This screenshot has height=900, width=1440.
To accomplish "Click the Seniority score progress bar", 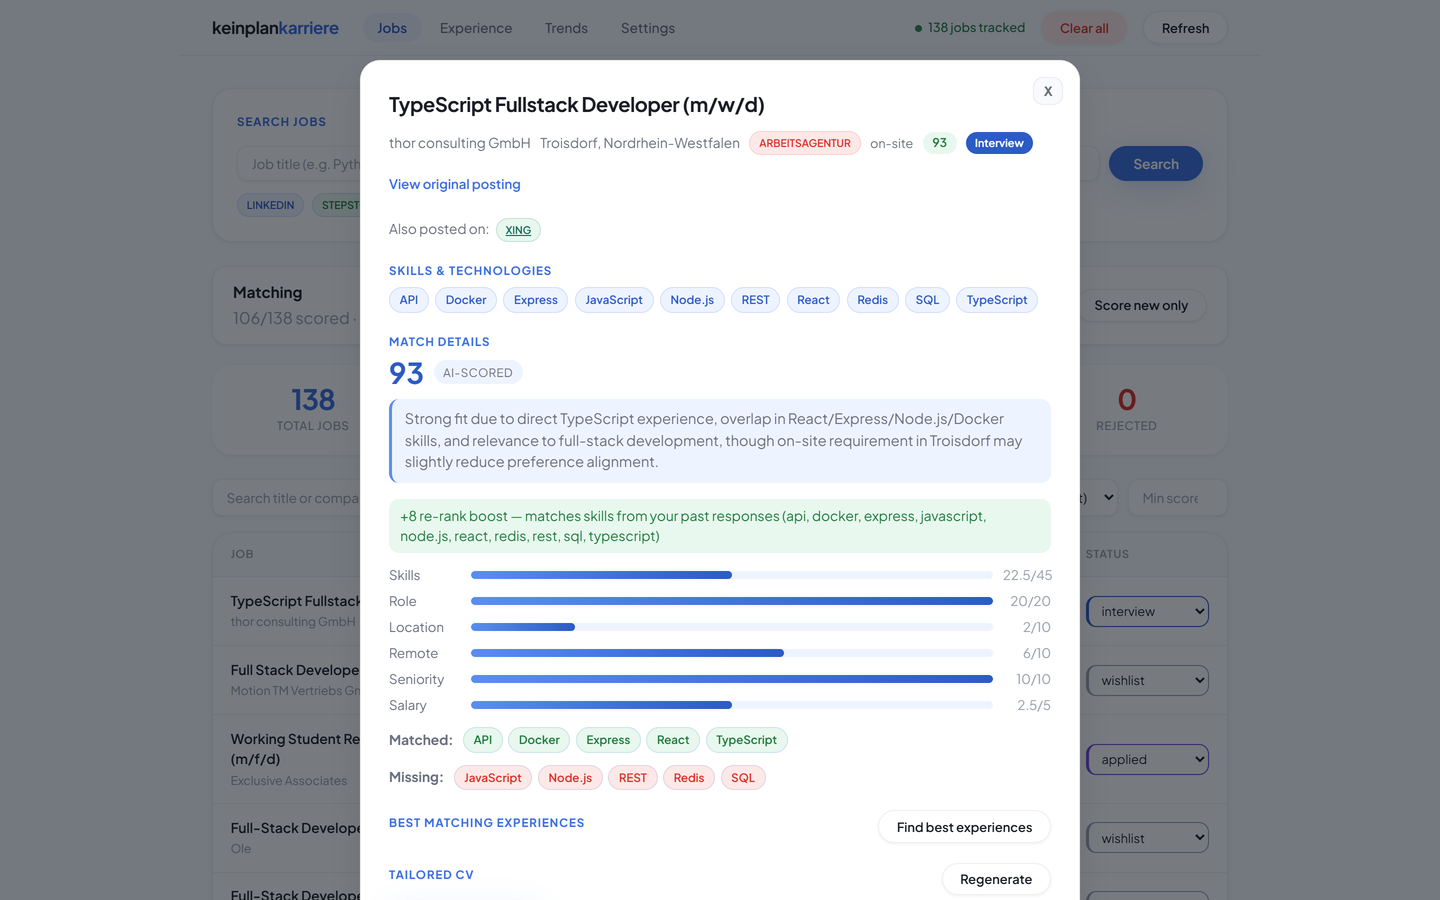I will 732,679.
